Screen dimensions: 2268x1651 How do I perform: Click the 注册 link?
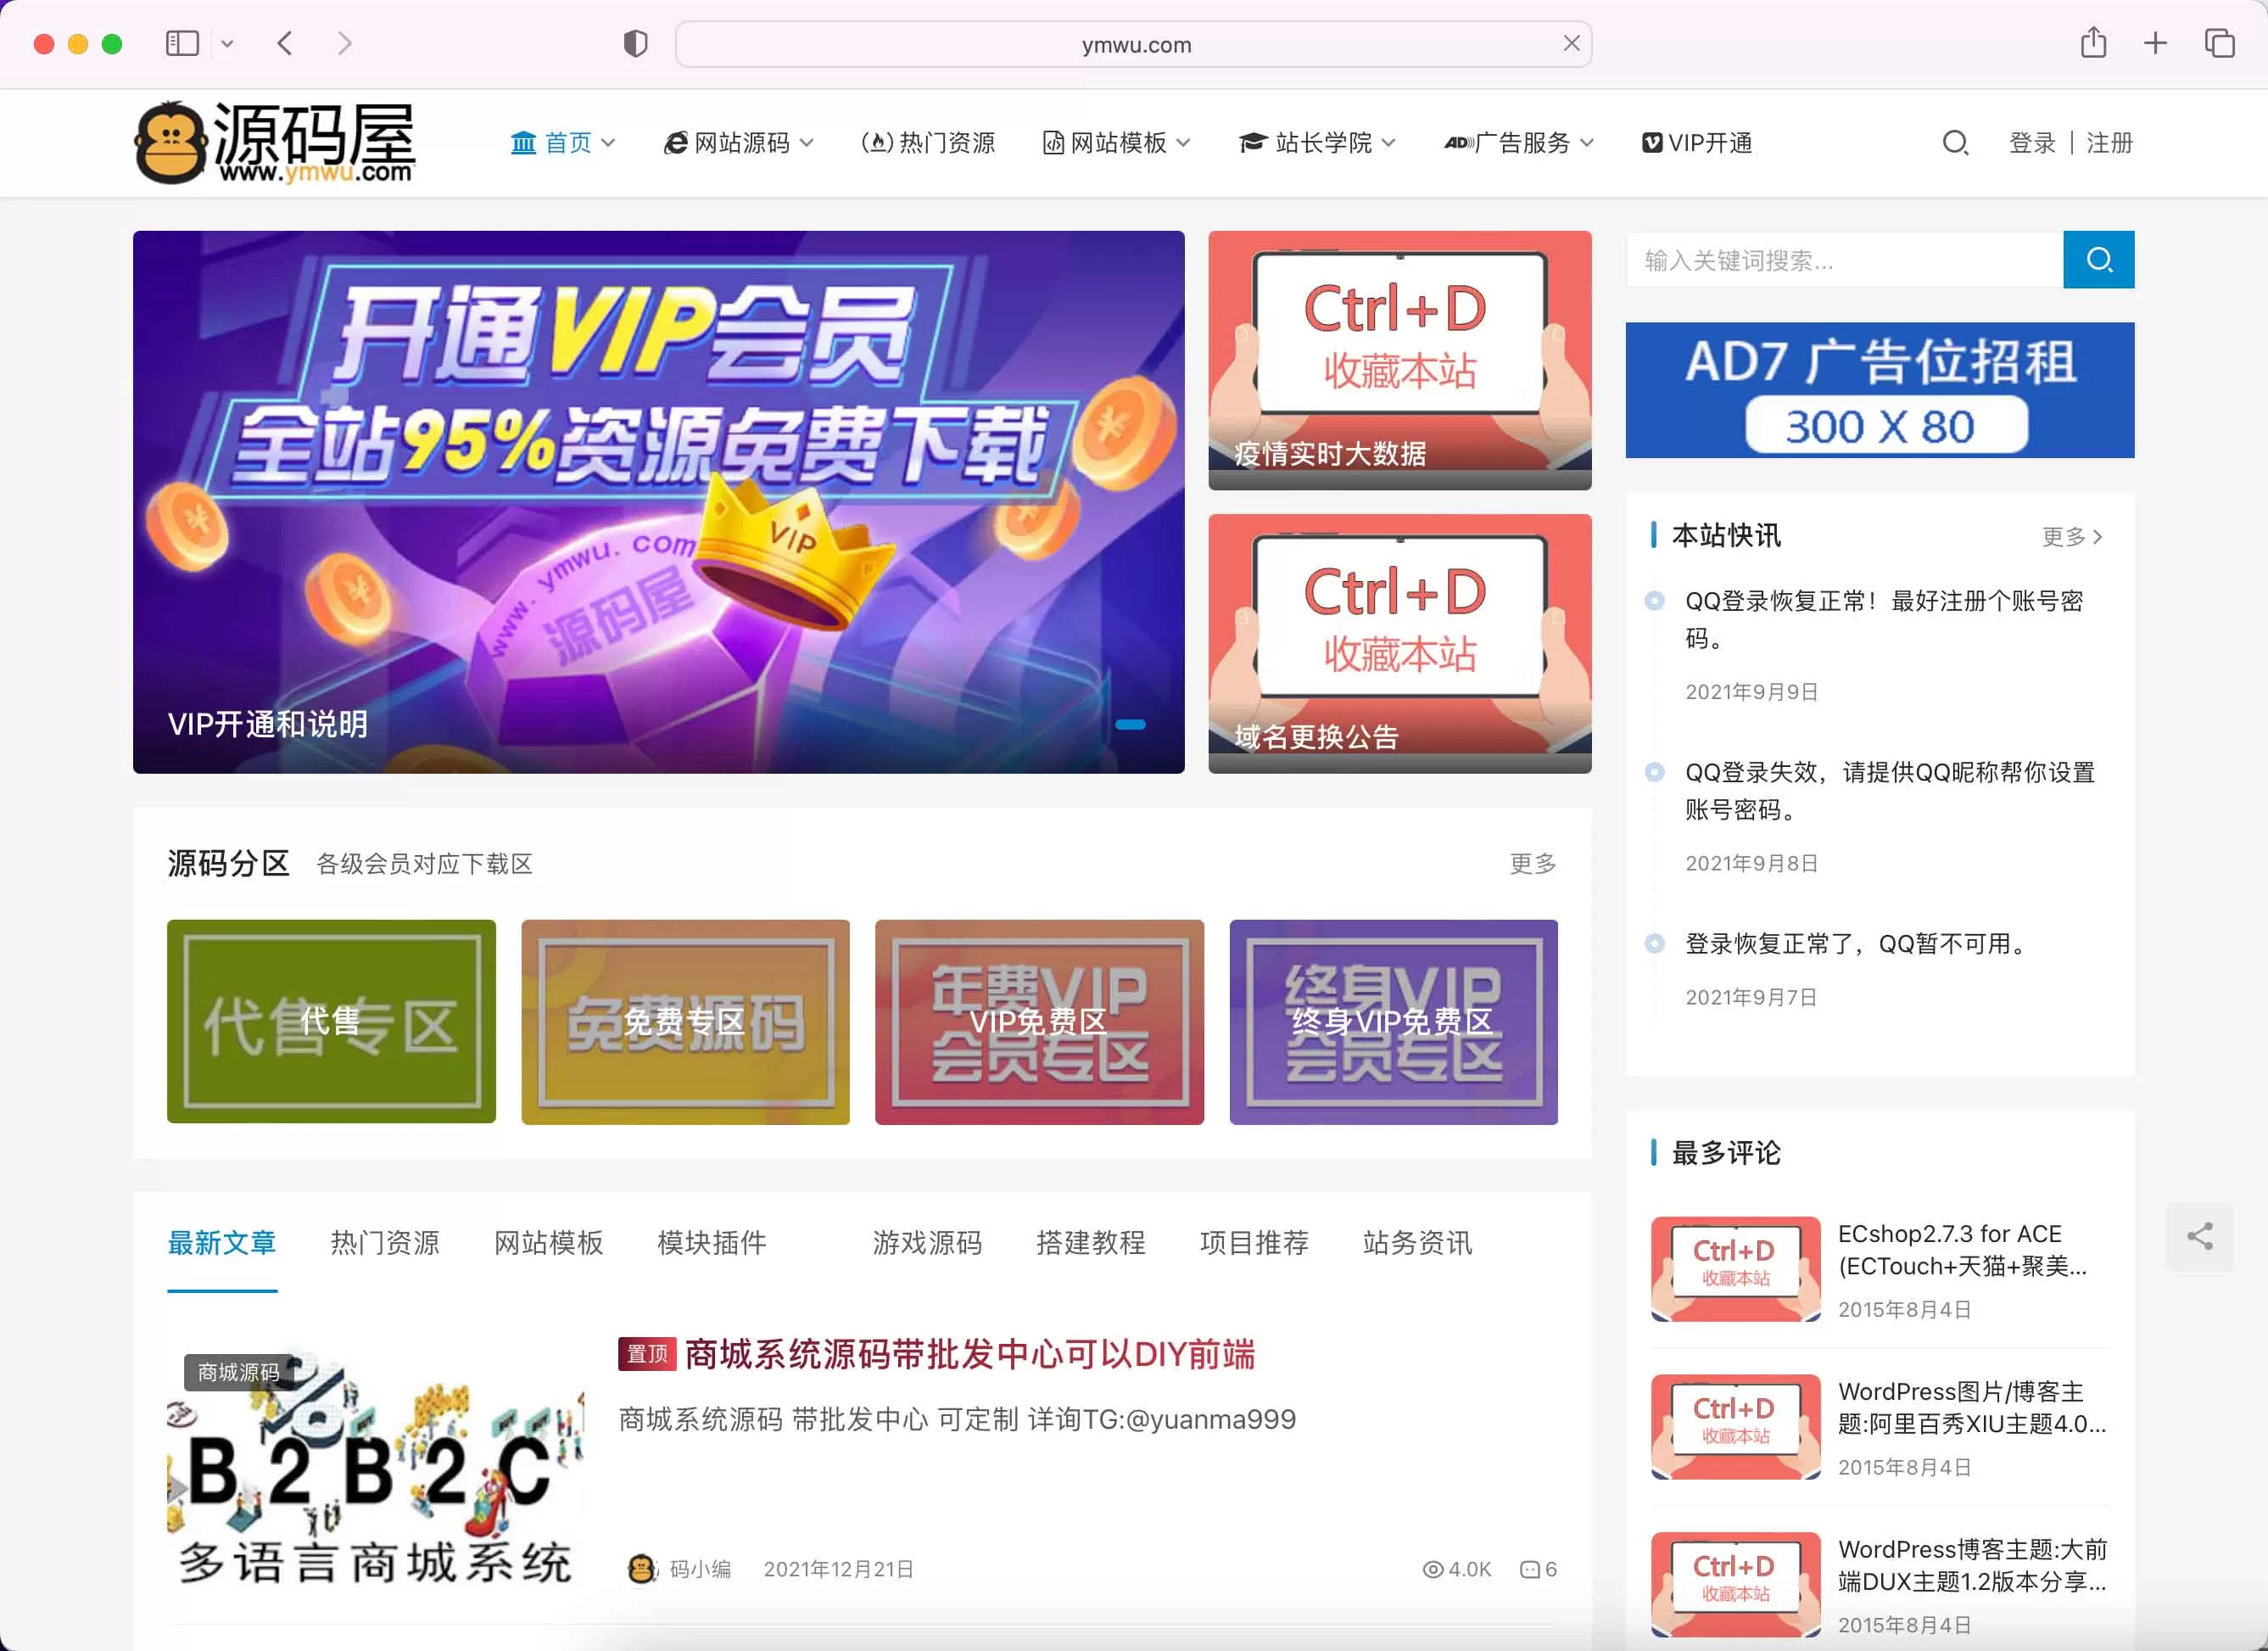tap(2109, 143)
